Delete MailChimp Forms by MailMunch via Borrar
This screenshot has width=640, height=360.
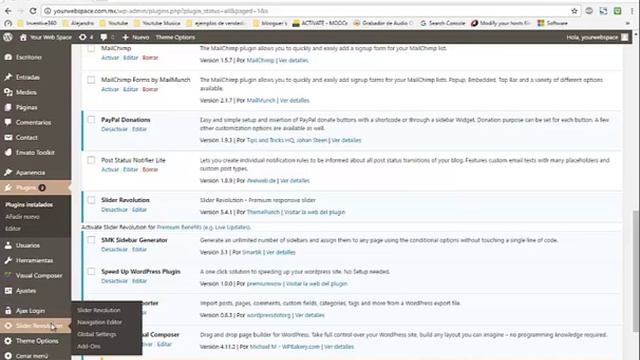(150, 89)
